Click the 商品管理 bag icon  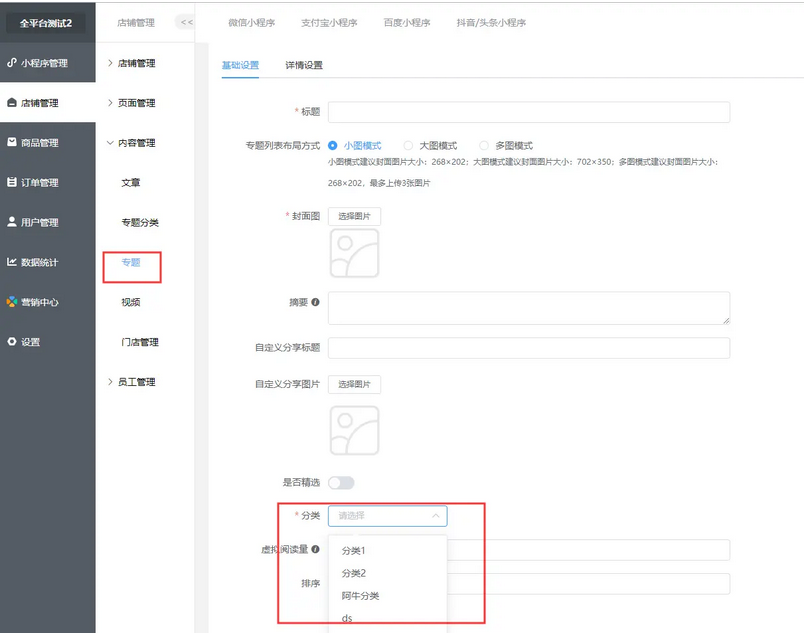coord(12,142)
